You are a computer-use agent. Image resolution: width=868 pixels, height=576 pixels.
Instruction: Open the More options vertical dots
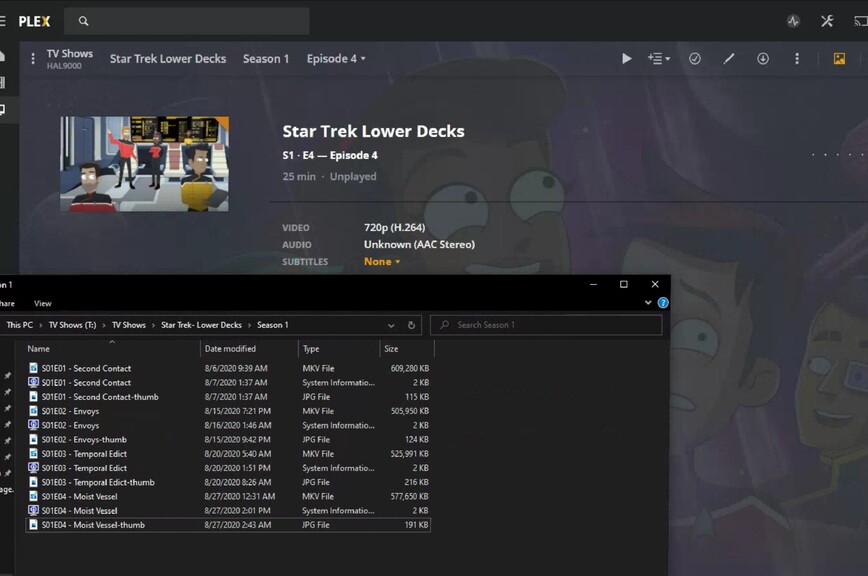click(797, 59)
